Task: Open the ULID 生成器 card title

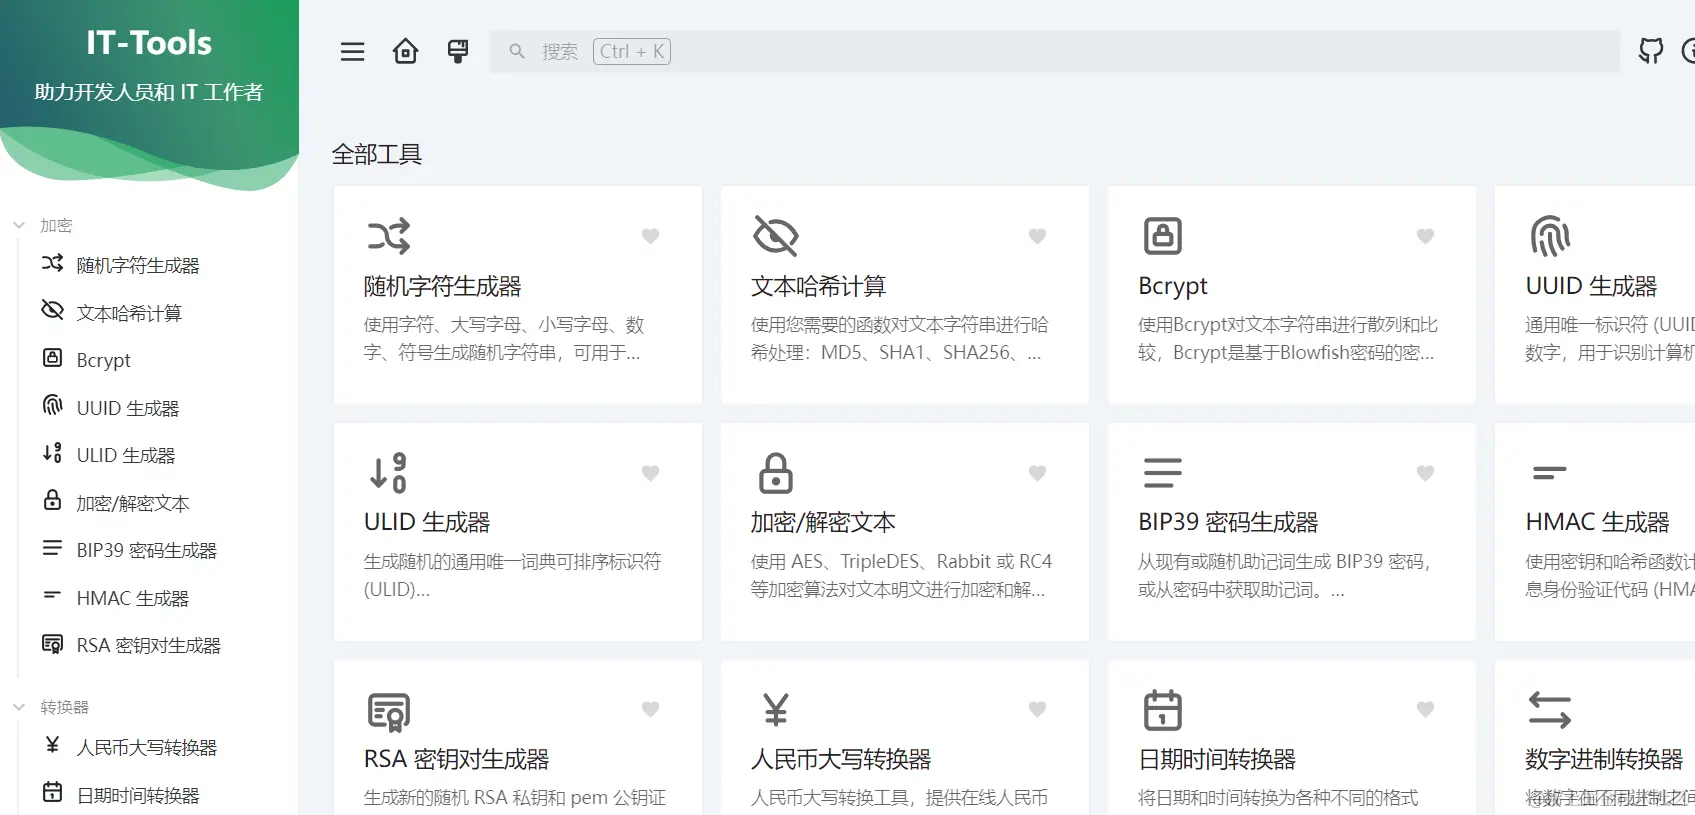Action: coord(427,522)
